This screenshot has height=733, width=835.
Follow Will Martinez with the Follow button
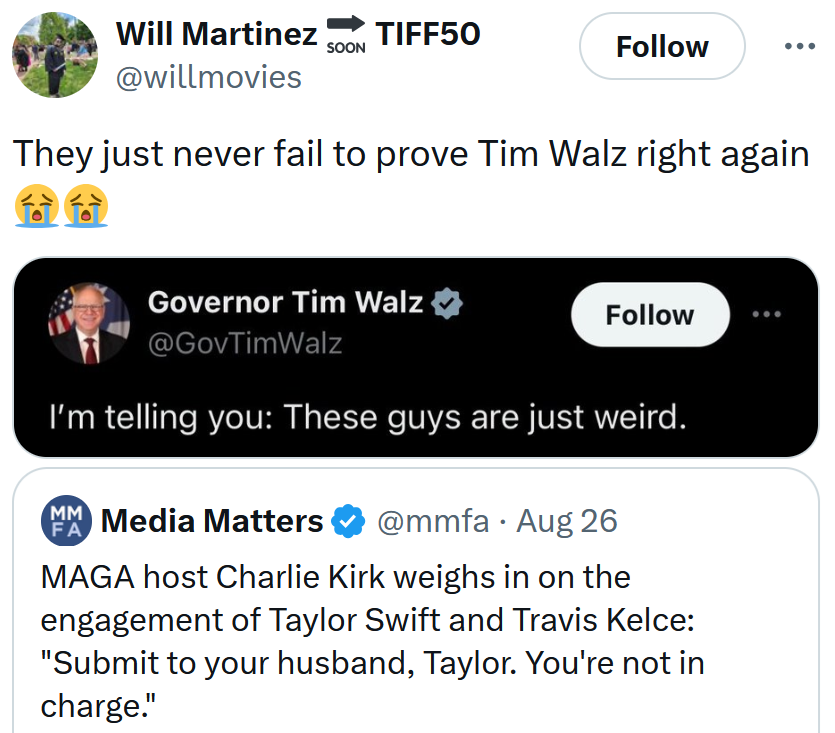[x=661, y=46]
